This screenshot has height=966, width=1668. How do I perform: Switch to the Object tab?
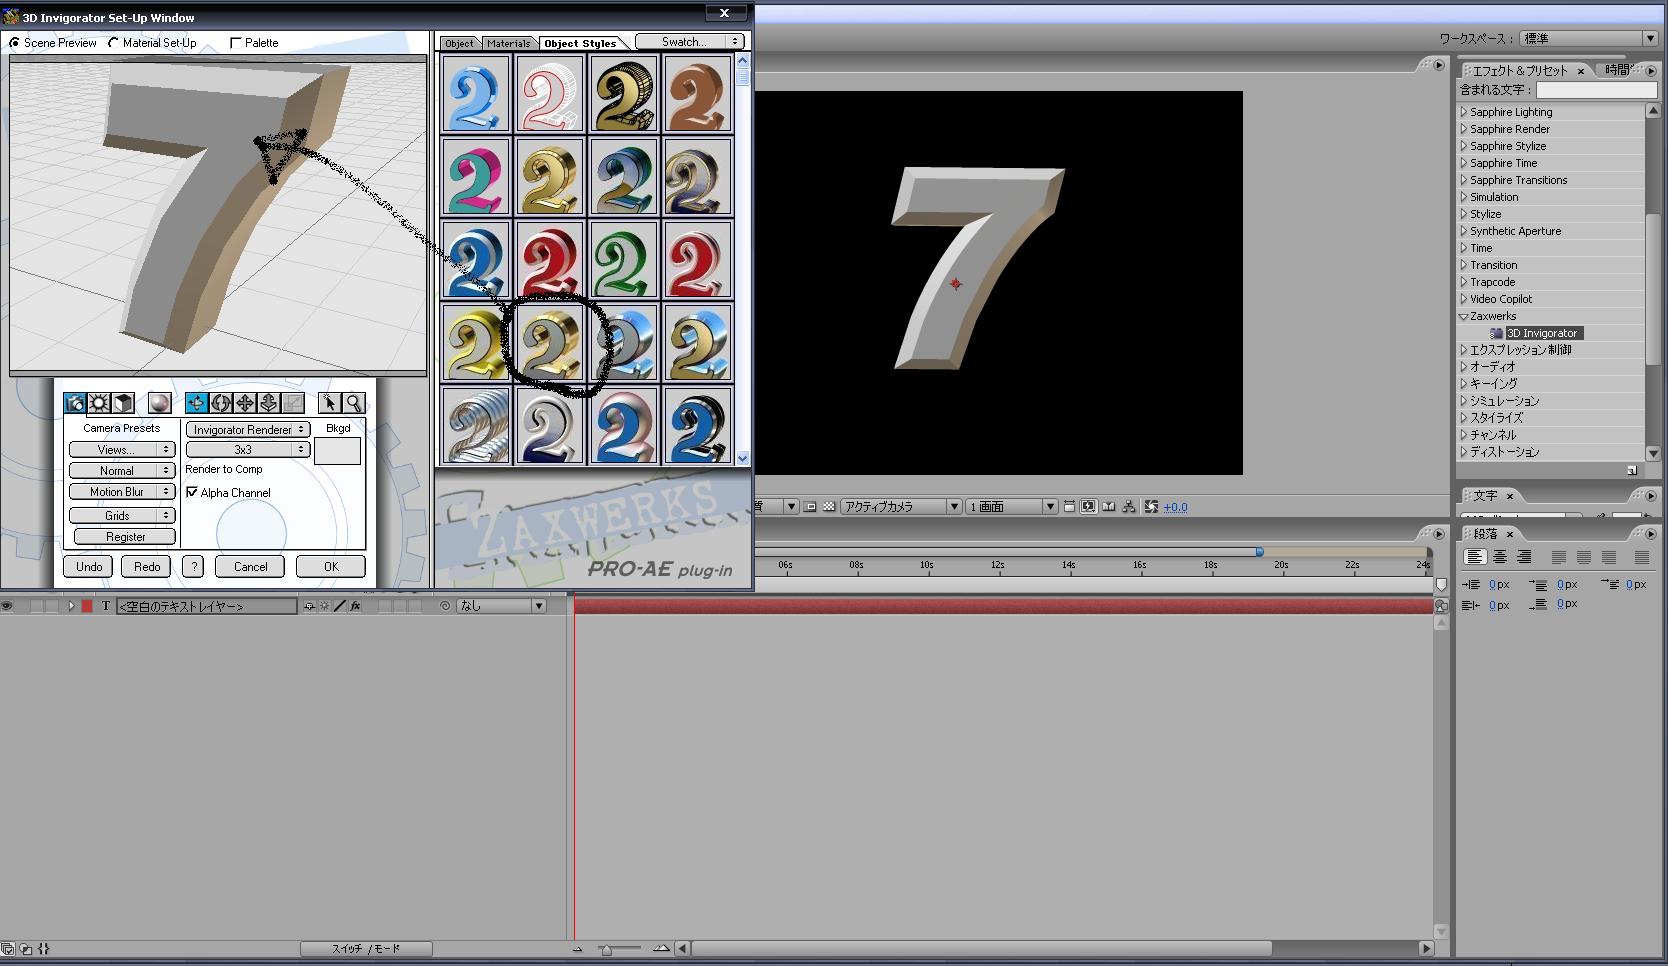[459, 43]
